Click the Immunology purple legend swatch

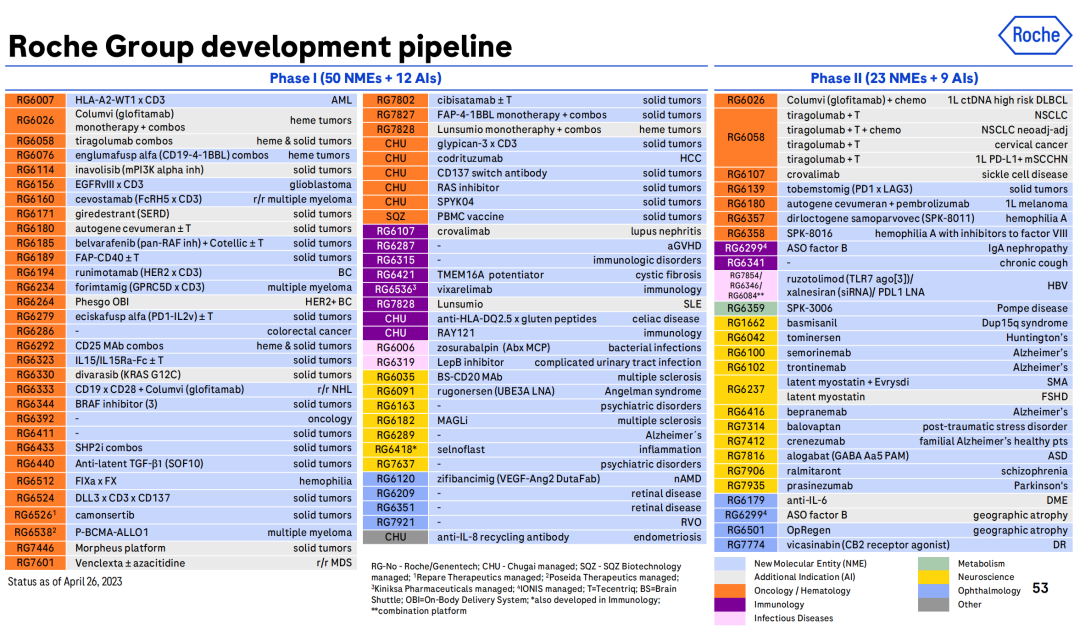pos(731,604)
